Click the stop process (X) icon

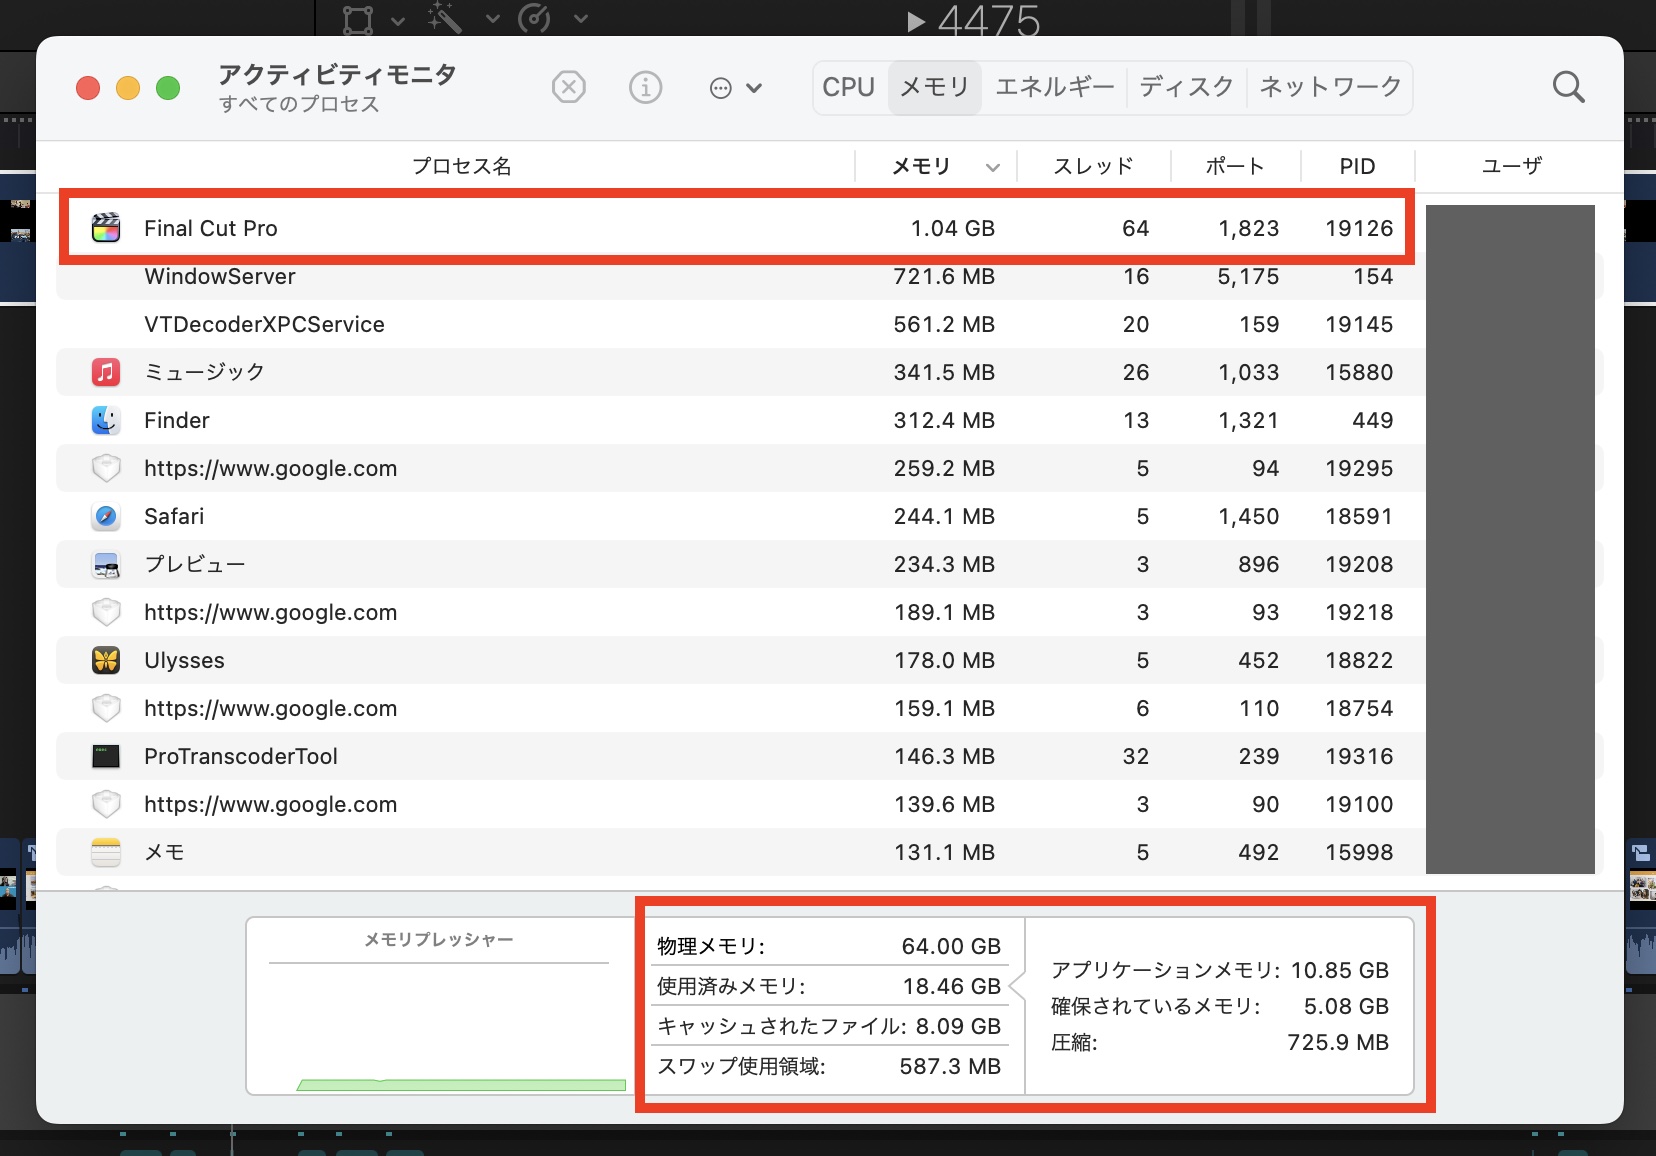tap(568, 88)
